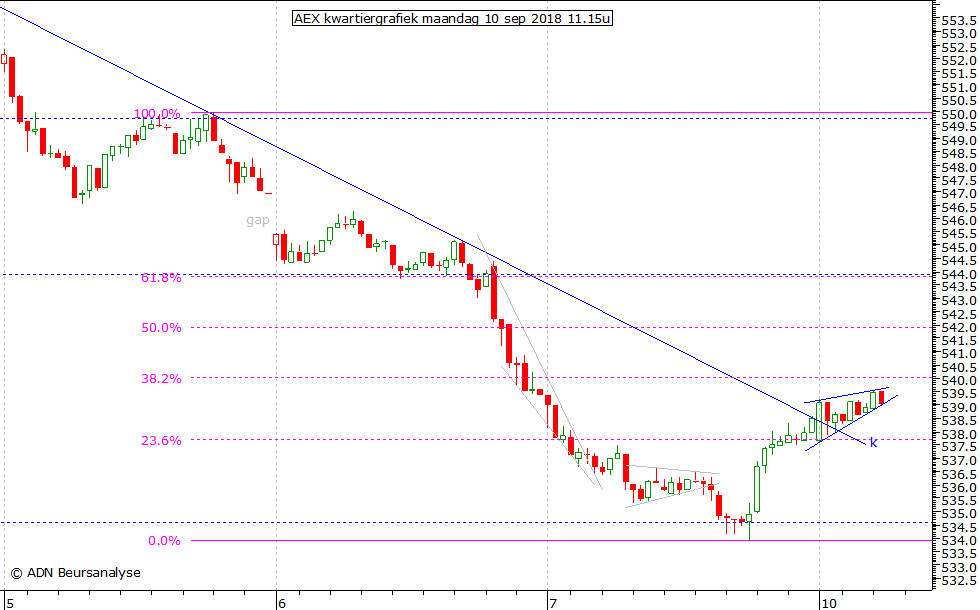The image size is (980, 610).
Task: Click the blue 'k' marker label
Action: click(873, 443)
